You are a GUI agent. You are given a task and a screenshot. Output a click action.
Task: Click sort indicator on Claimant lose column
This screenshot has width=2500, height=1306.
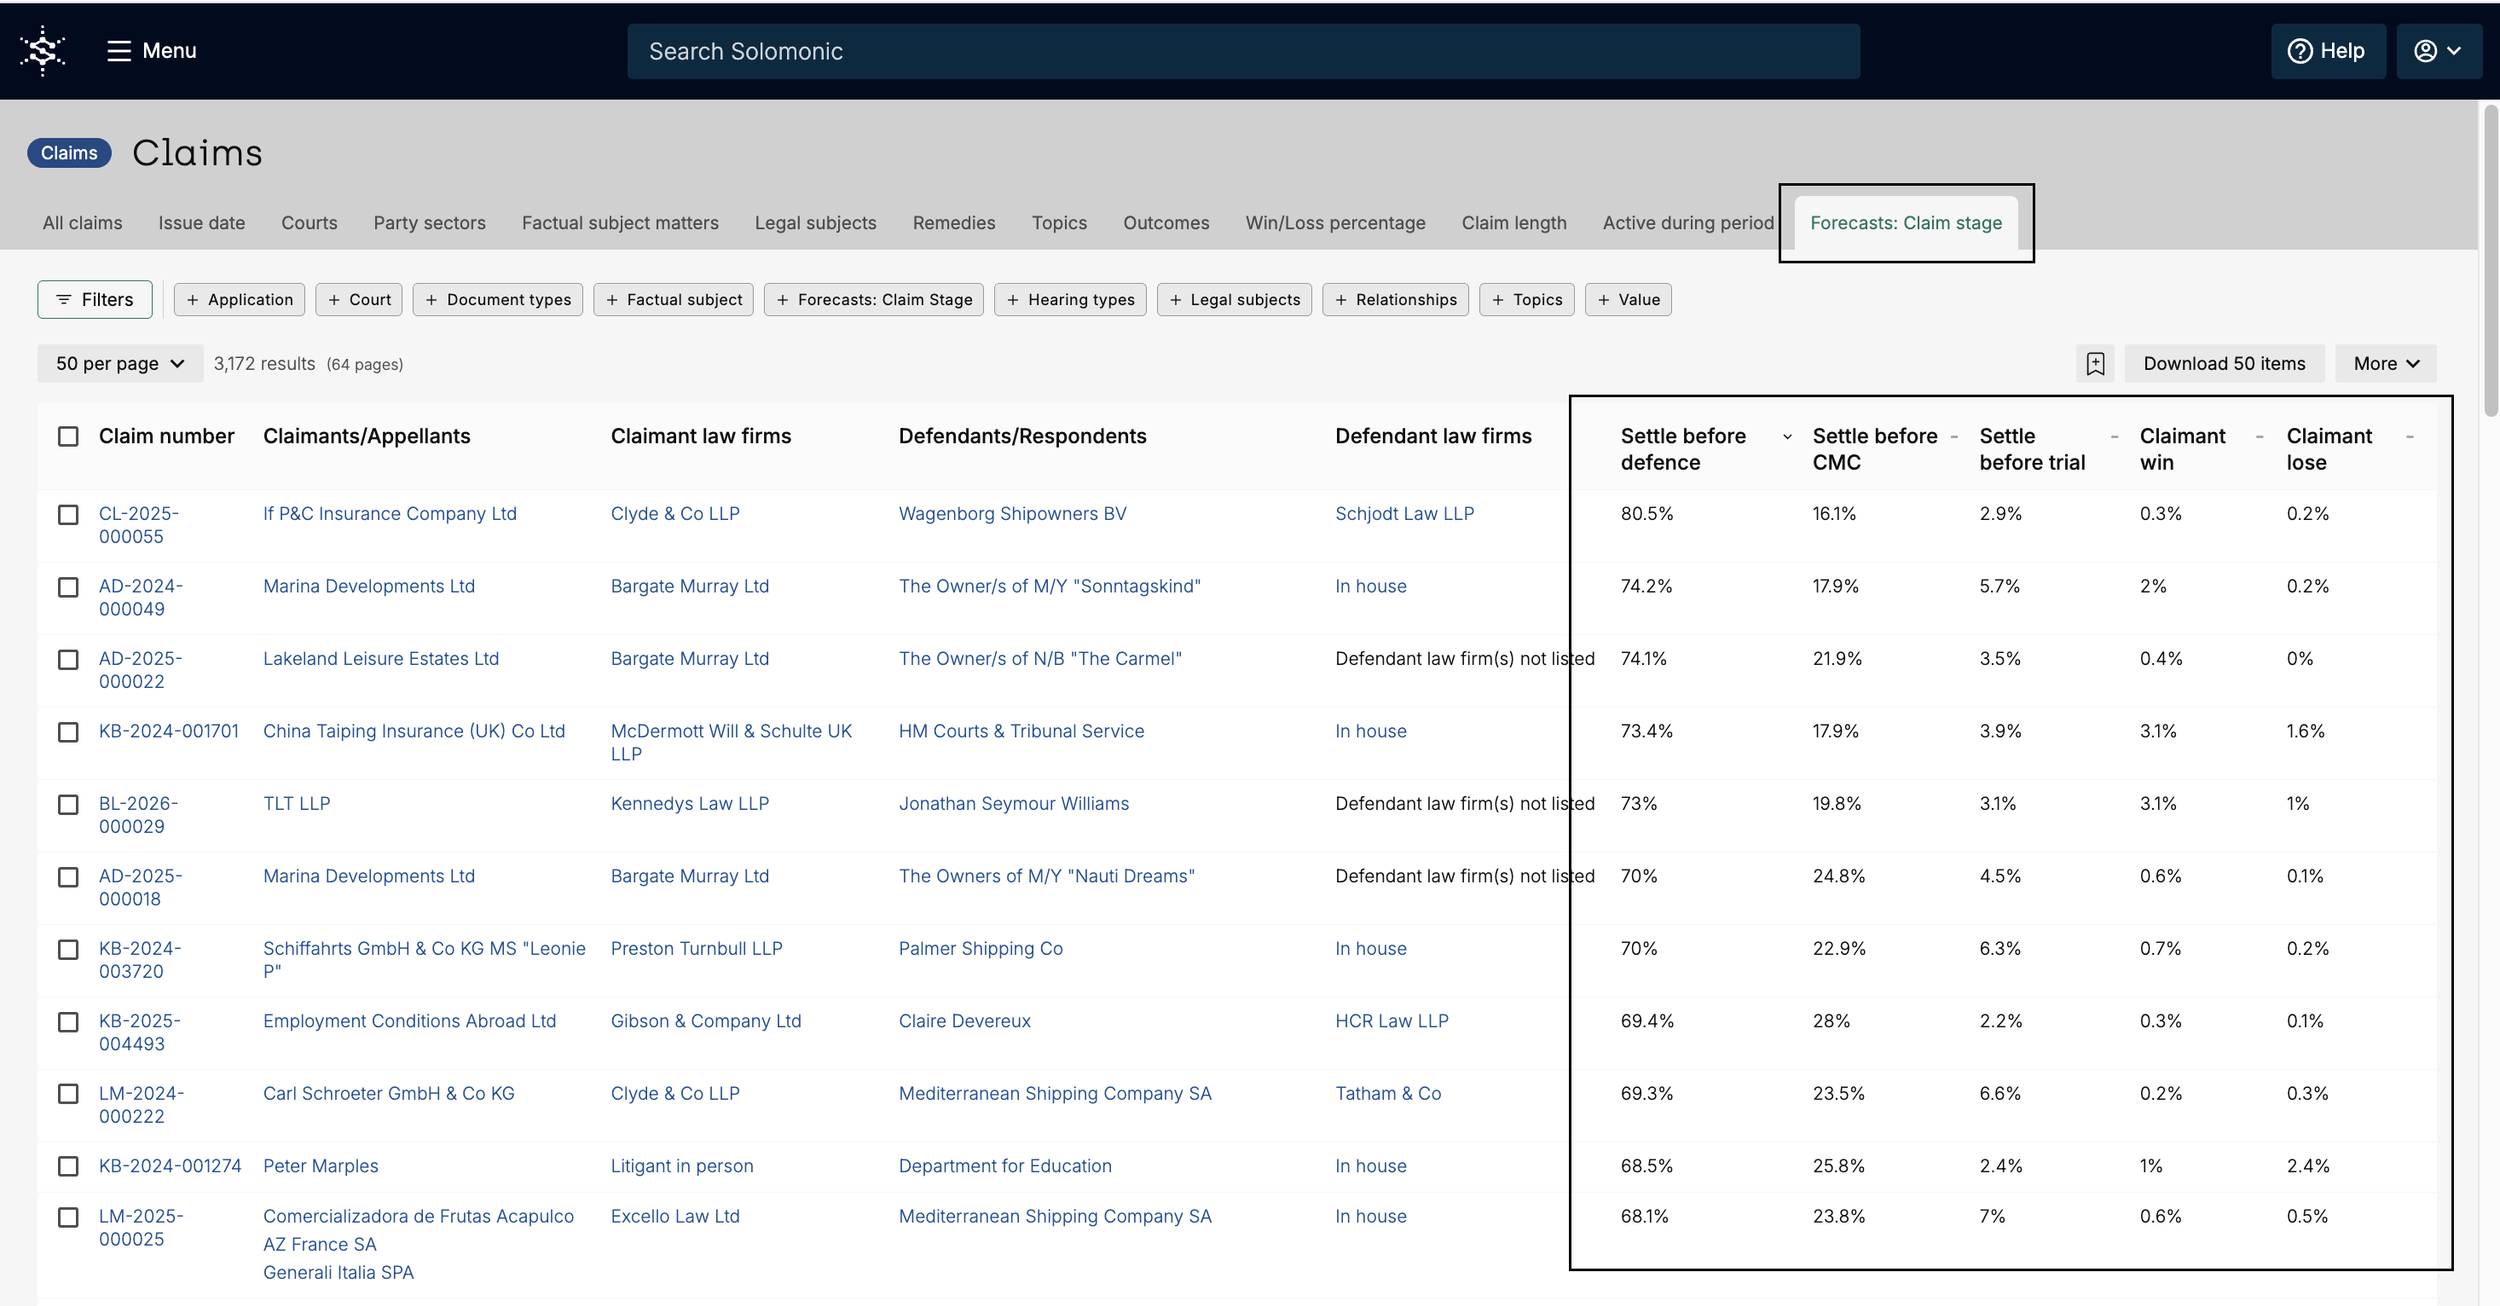coord(2410,437)
